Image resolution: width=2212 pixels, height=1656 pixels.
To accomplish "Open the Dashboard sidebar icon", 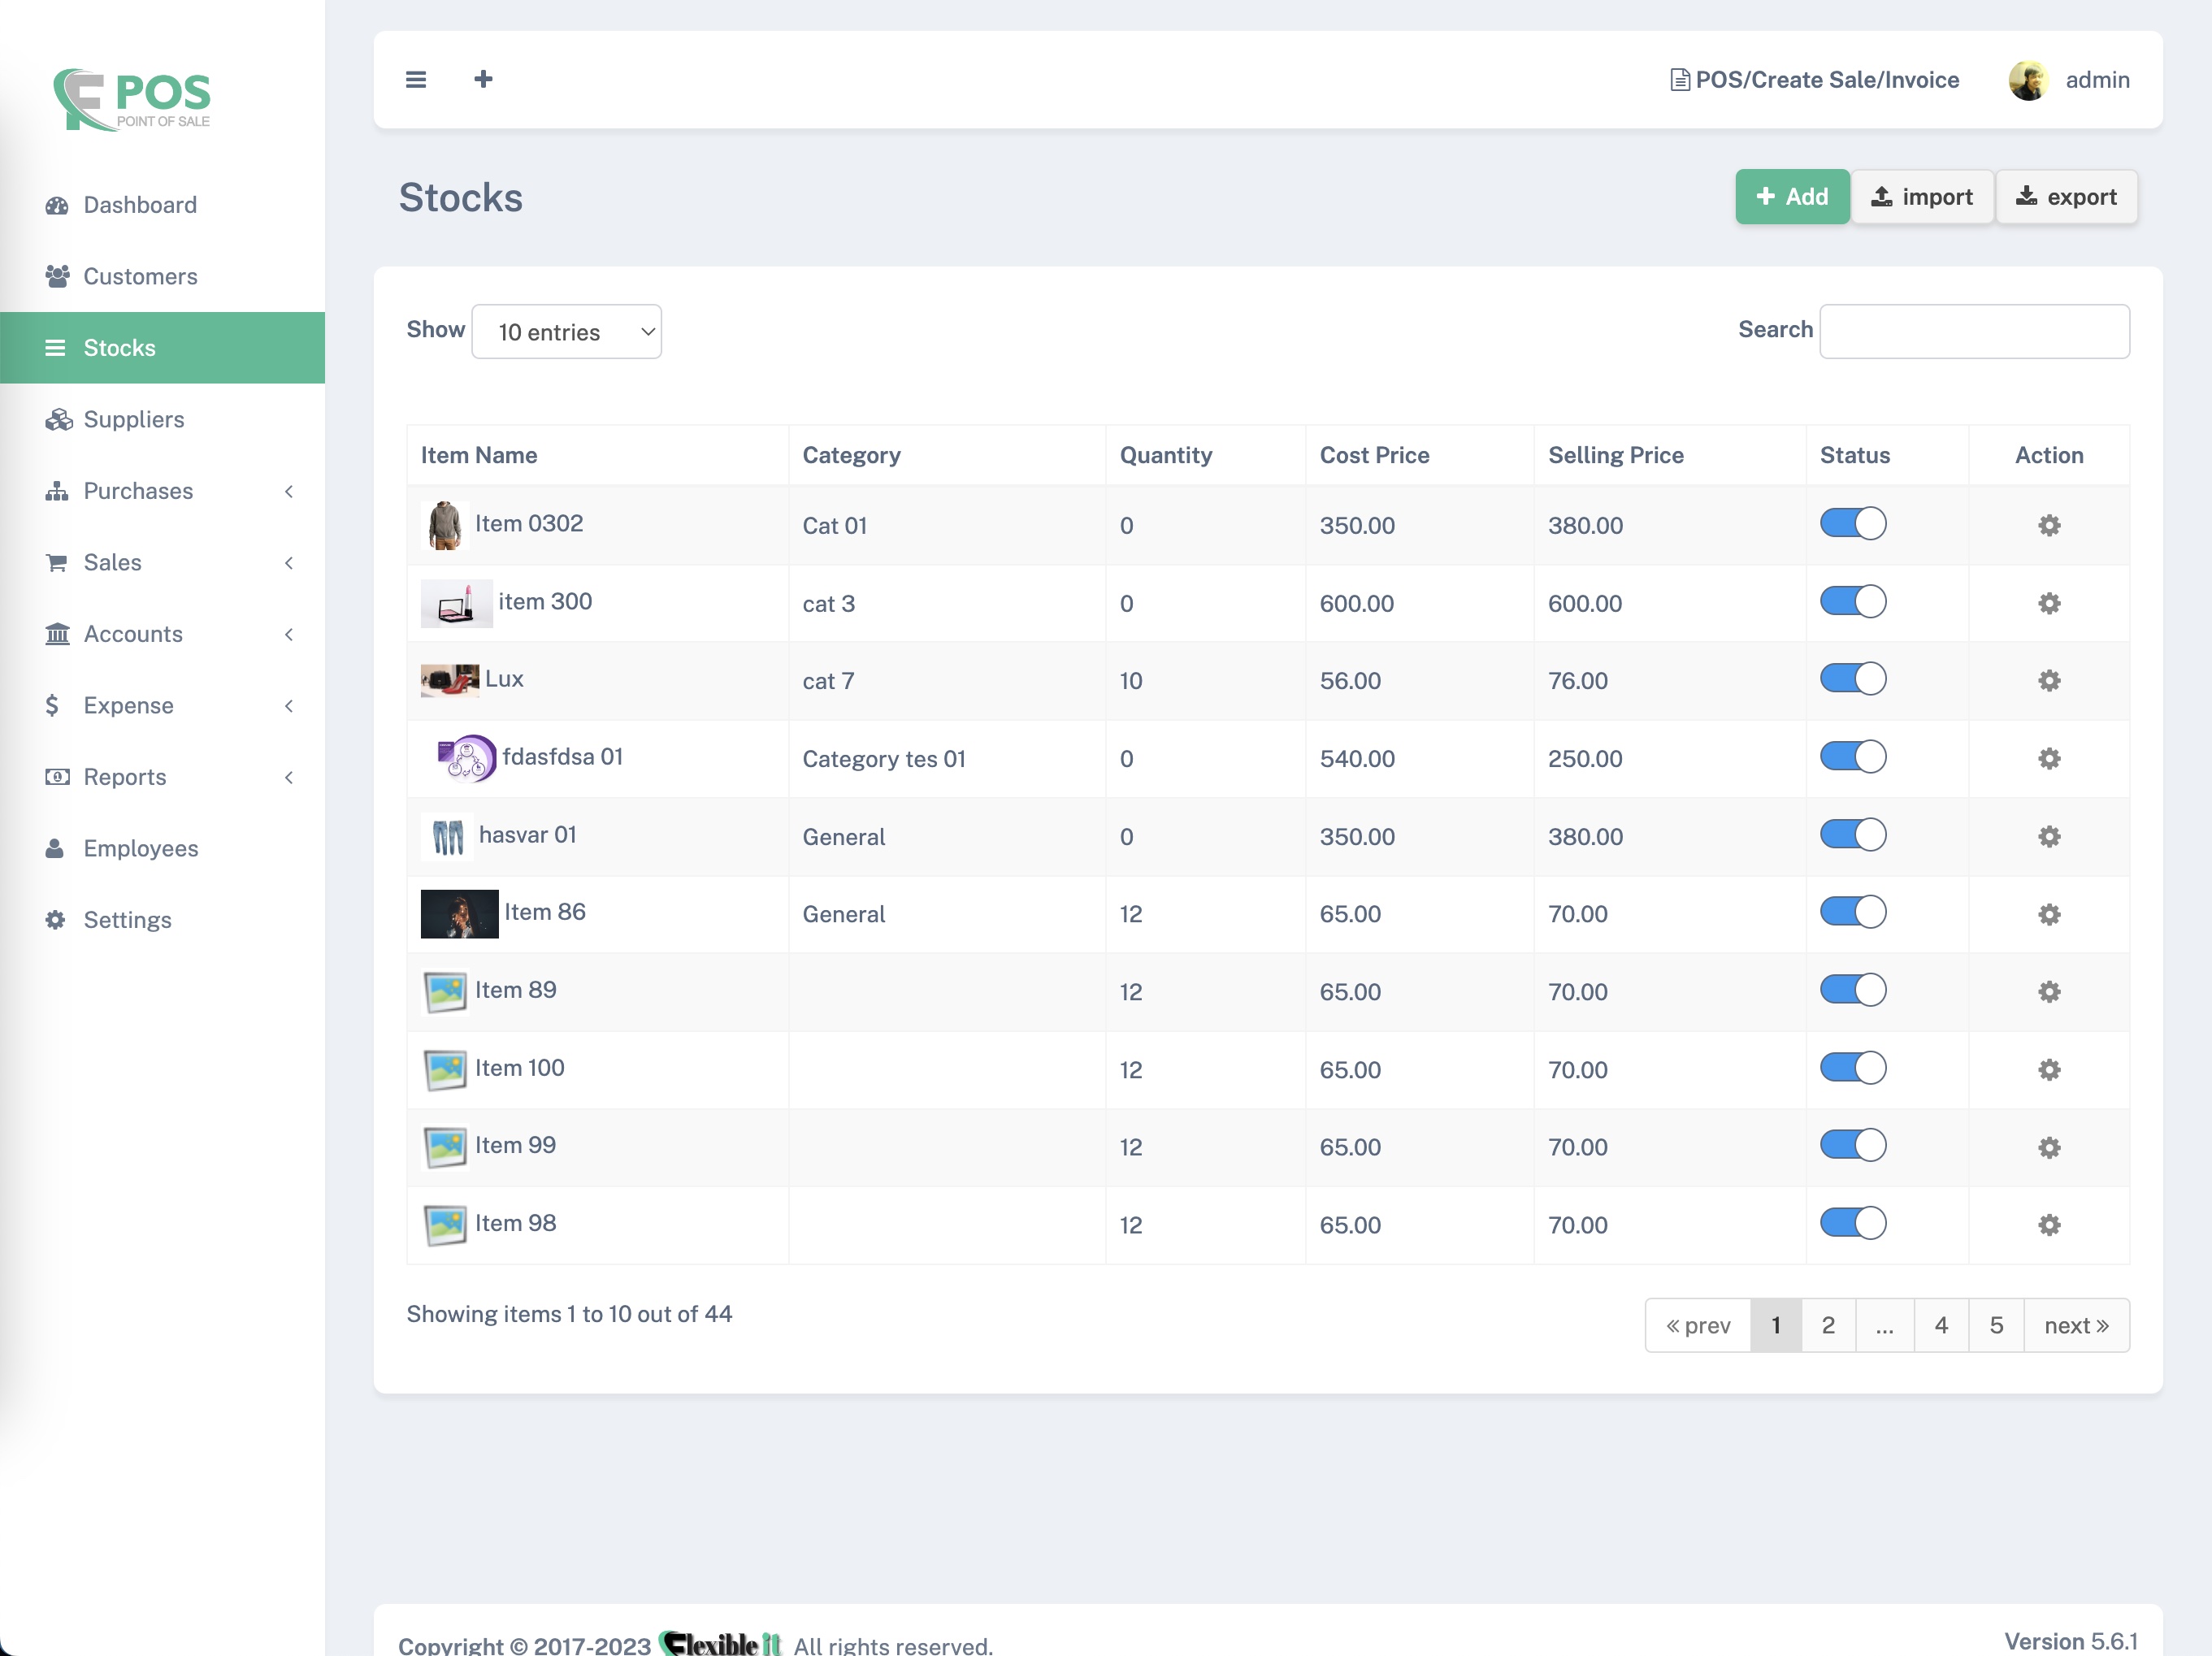I will (x=57, y=205).
